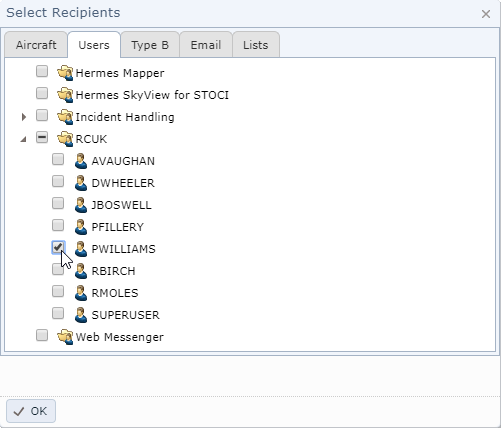Click the Hermes SkyView for STOCI folder icon

(x=65, y=95)
